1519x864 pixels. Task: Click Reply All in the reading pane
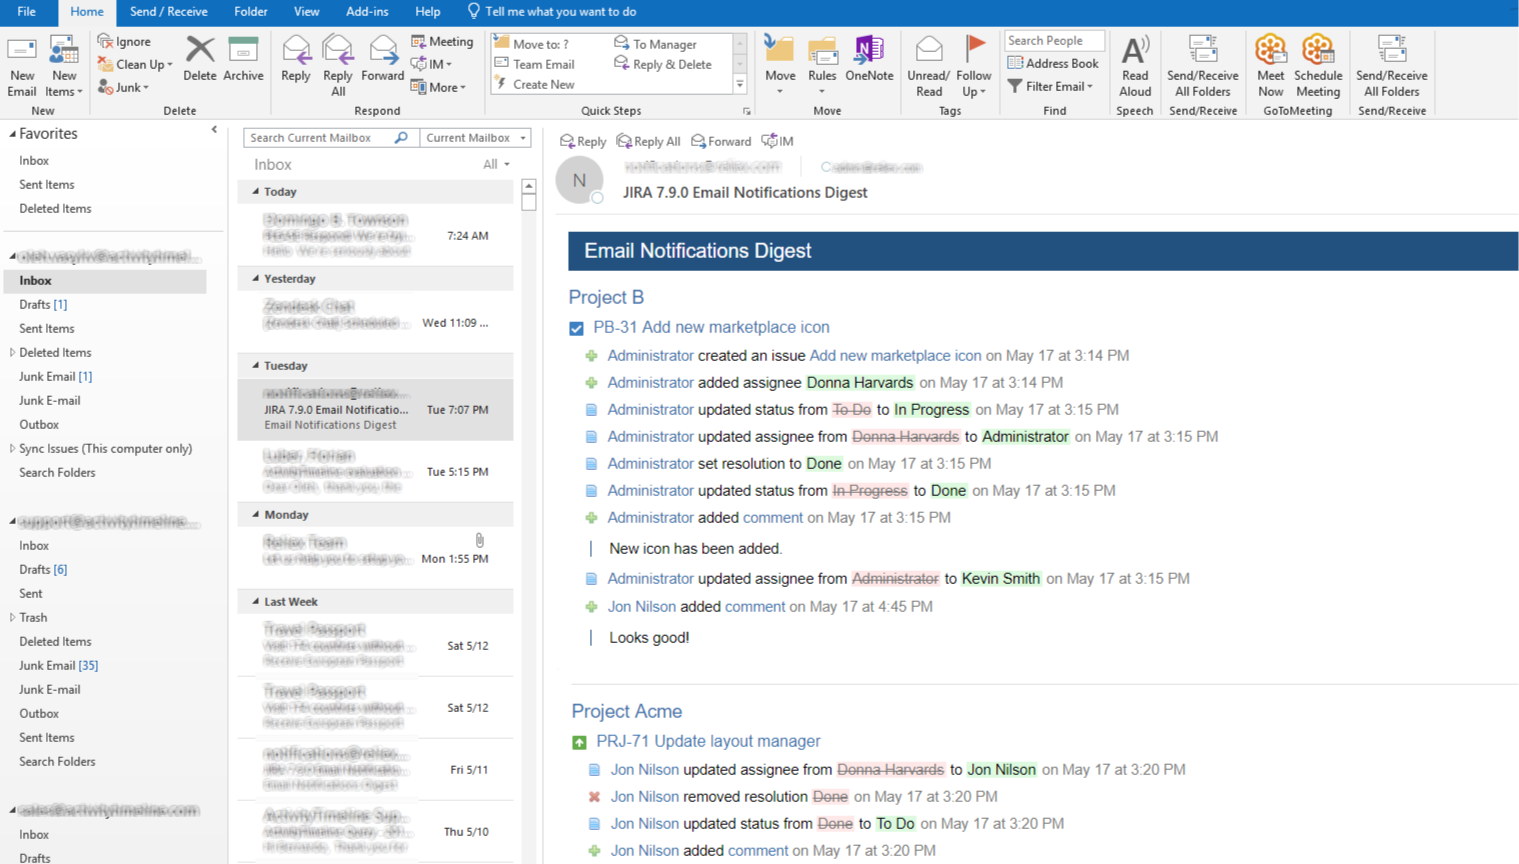[x=648, y=141]
